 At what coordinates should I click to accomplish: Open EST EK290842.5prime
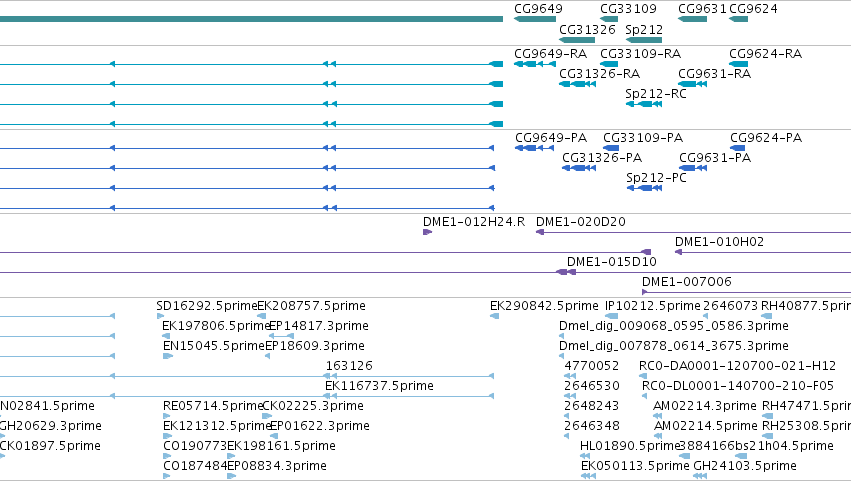point(544,306)
